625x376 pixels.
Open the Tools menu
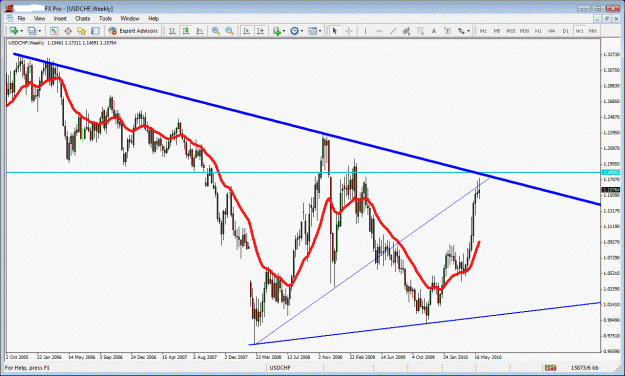point(105,18)
